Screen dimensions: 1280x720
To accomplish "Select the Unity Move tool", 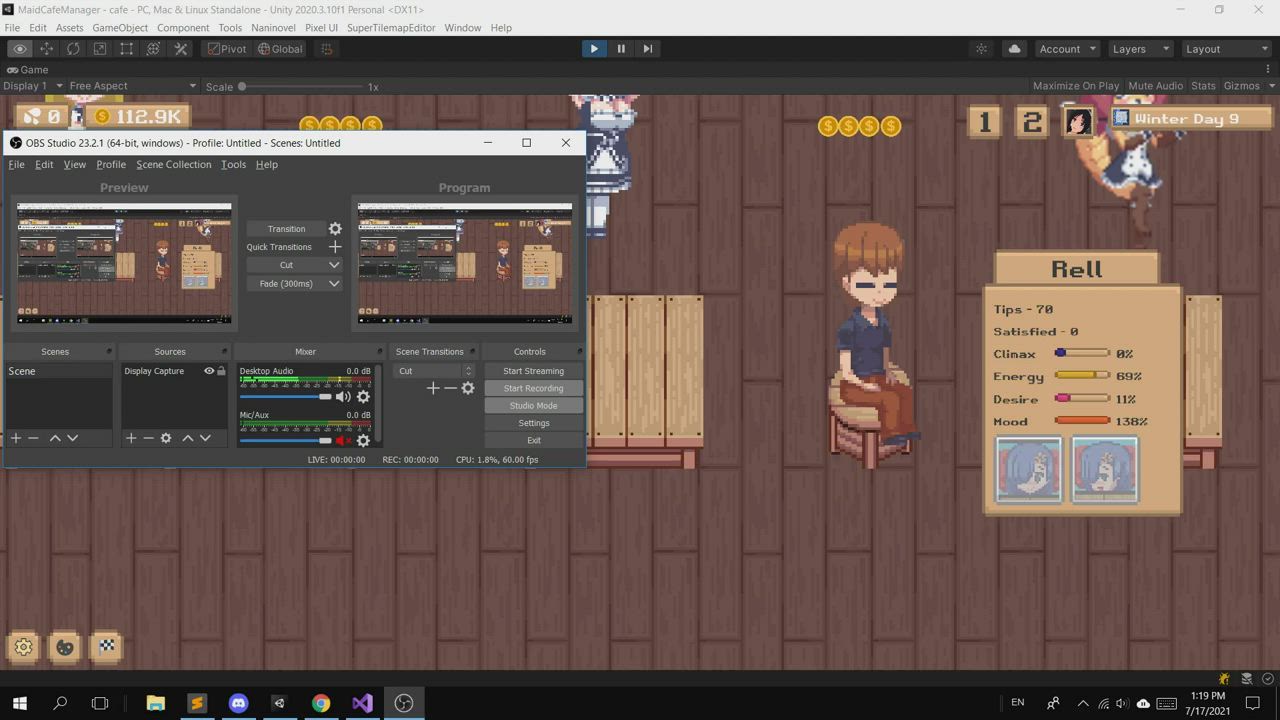I will coord(46,48).
